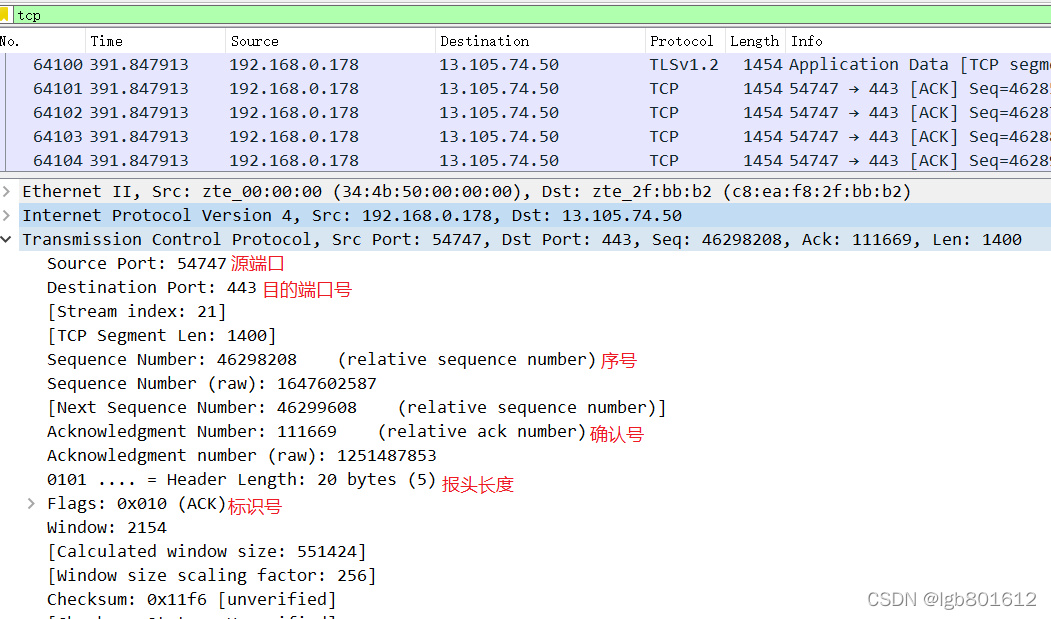The image size is (1051, 619).
Task: Click the display filter field containing tcp
Action: [x=532, y=15]
